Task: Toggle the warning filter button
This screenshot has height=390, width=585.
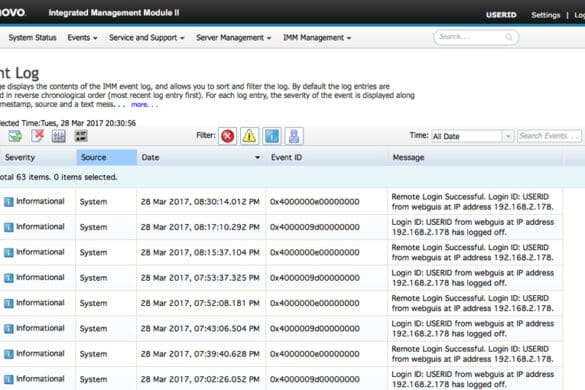Action: point(249,136)
